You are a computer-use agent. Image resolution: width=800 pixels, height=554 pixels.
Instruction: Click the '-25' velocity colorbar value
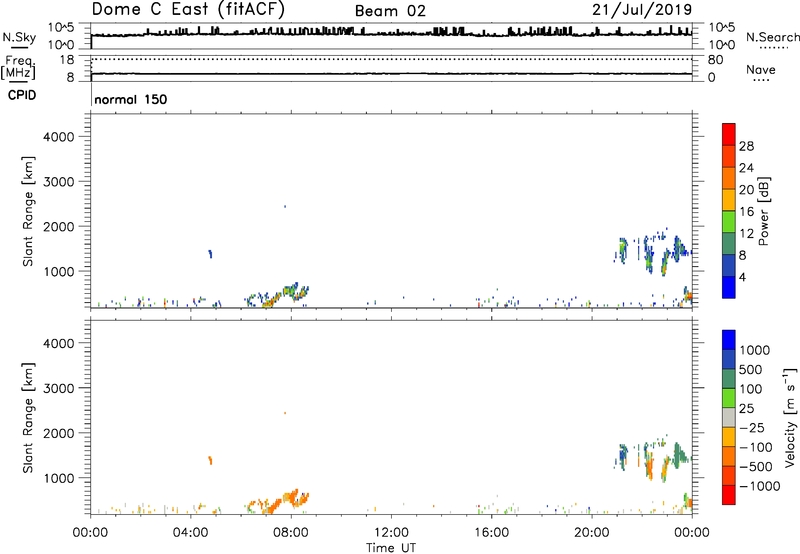pos(754,428)
